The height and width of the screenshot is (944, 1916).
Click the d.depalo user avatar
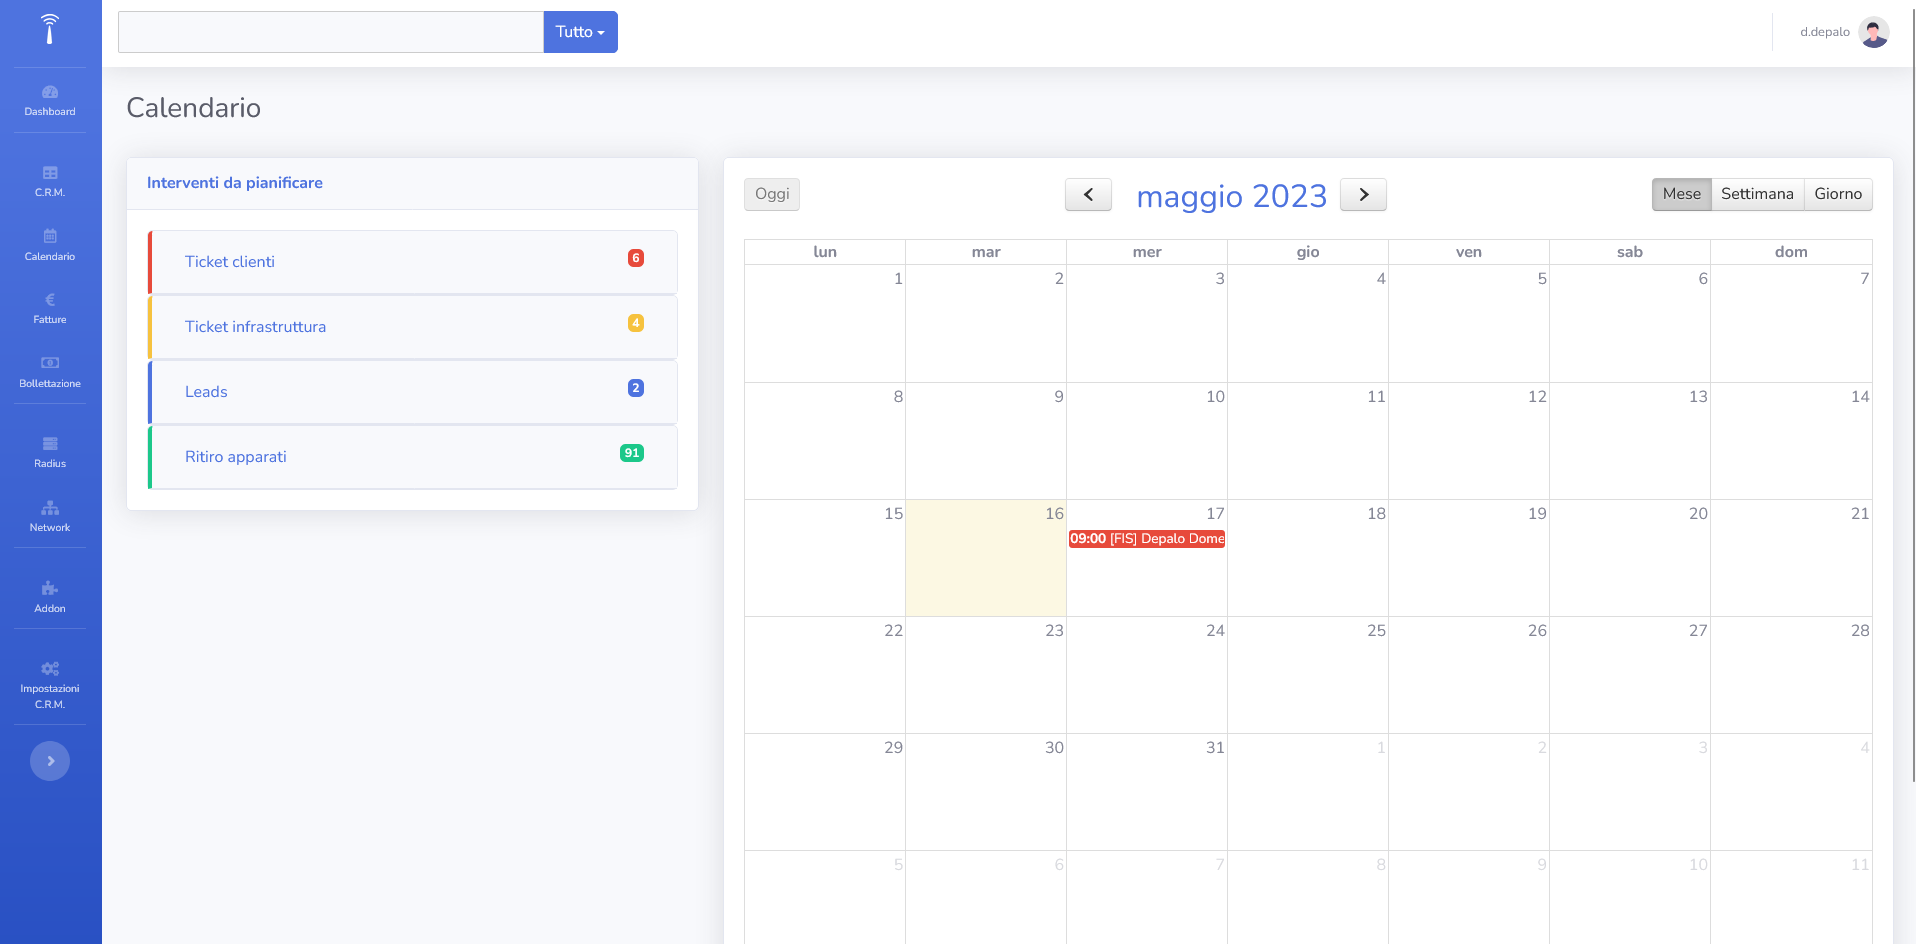[x=1874, y=32]
